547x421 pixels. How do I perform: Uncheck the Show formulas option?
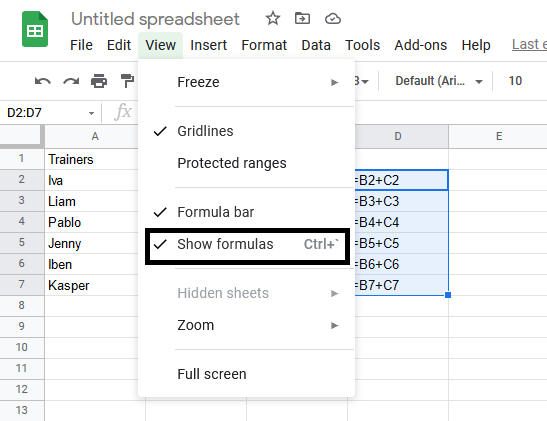(x=246, y=244)
